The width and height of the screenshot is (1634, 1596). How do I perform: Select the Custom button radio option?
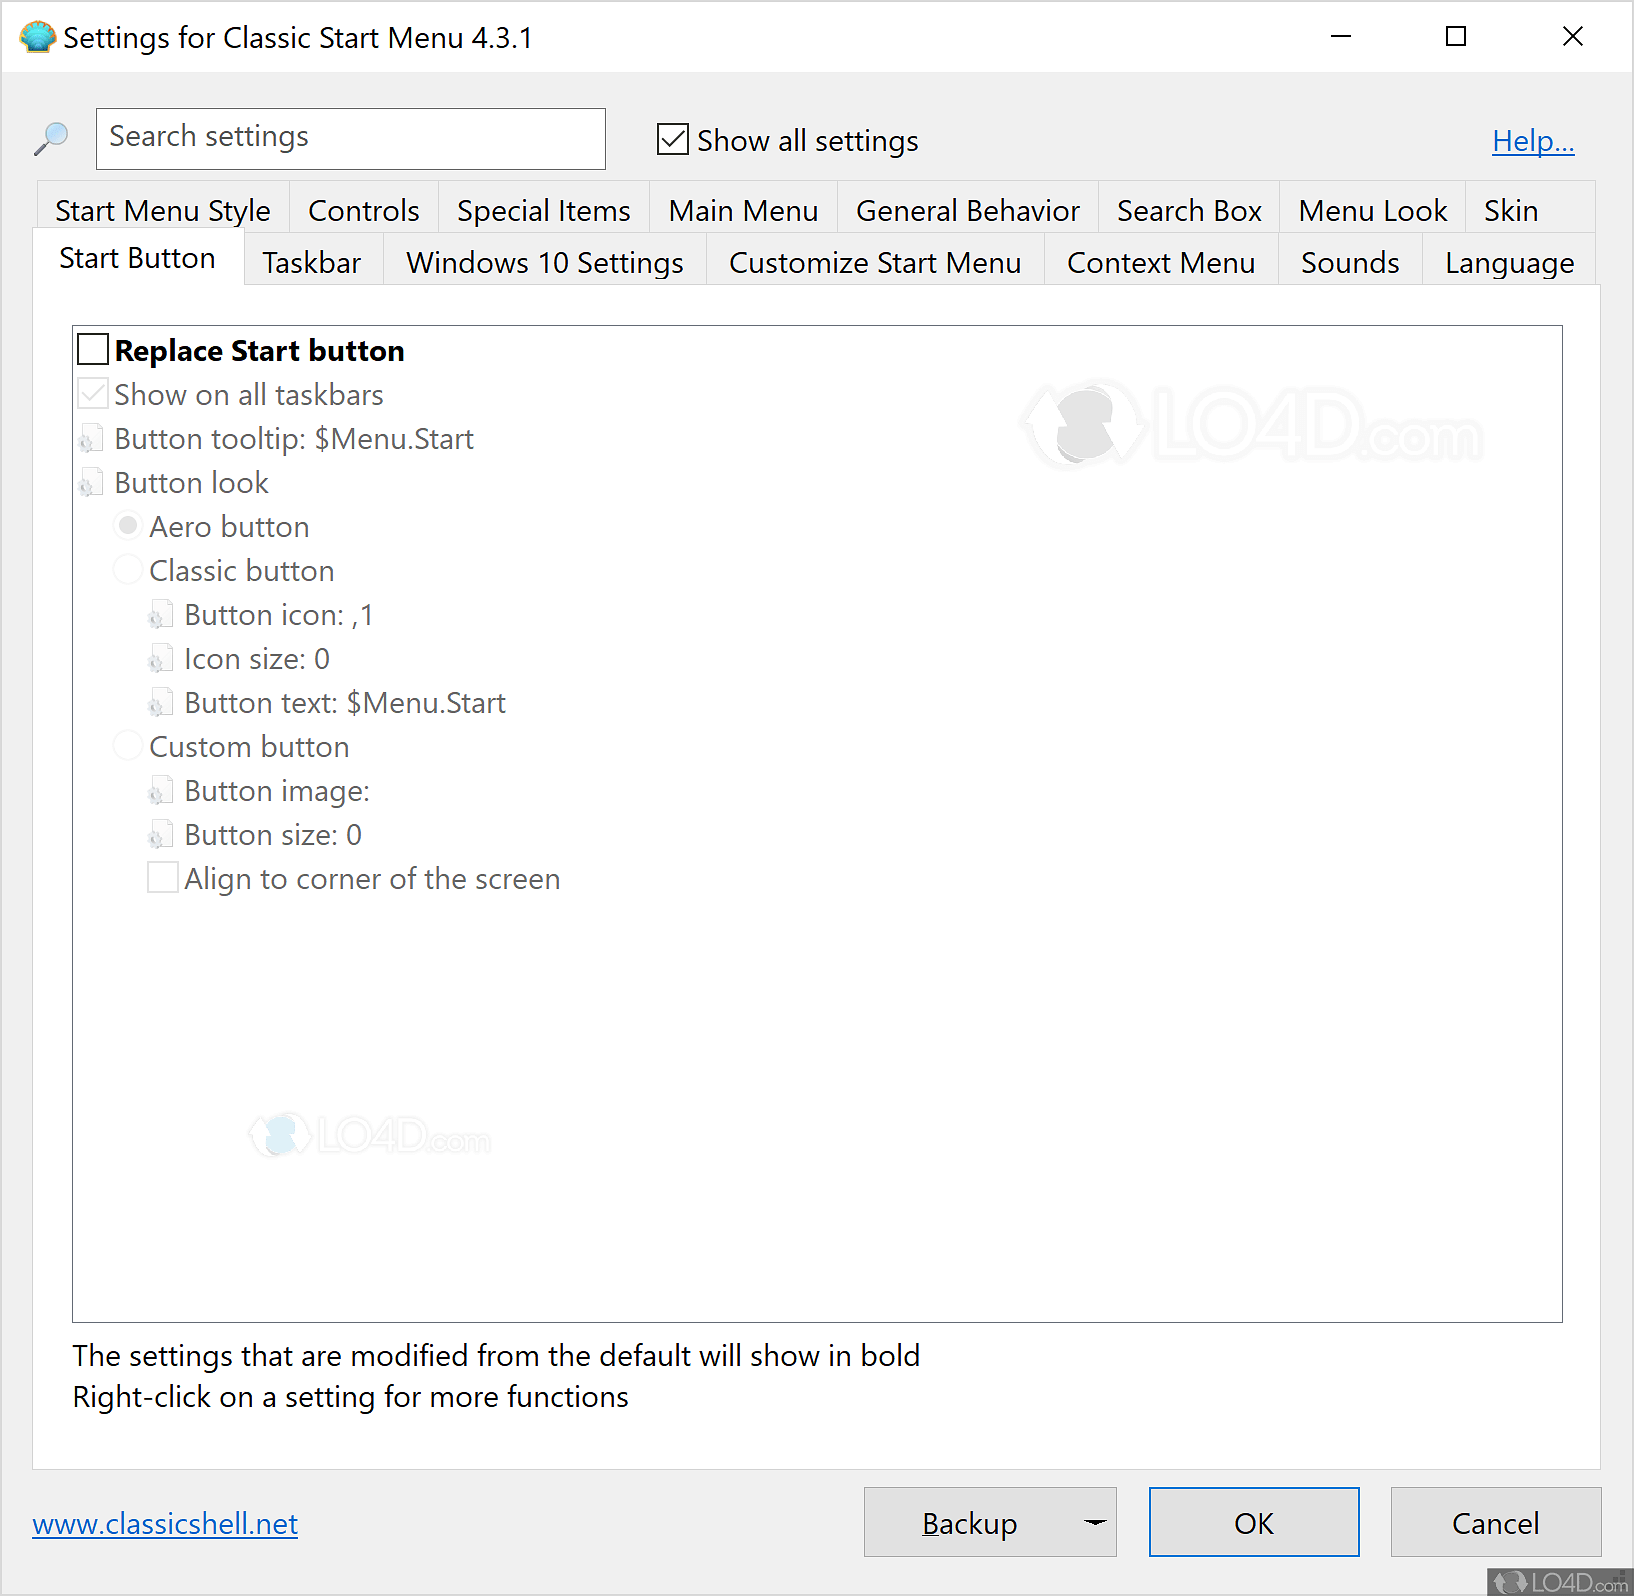coord(128,745)
